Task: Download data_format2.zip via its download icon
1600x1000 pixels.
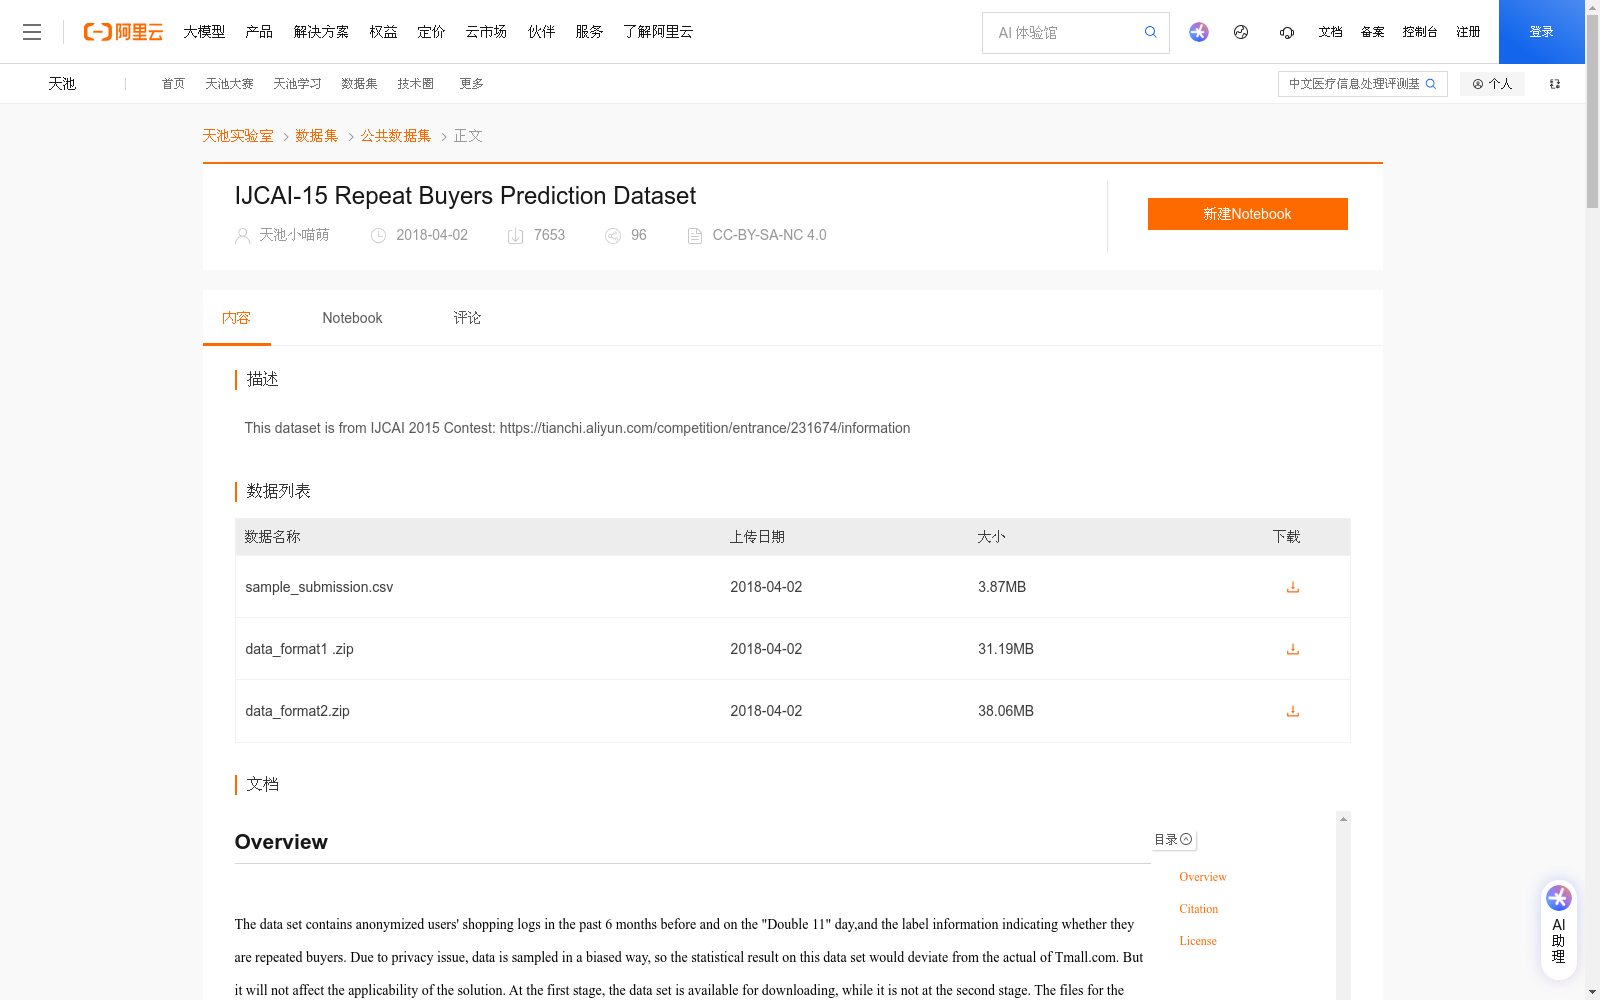Action: coord(1293,711)
